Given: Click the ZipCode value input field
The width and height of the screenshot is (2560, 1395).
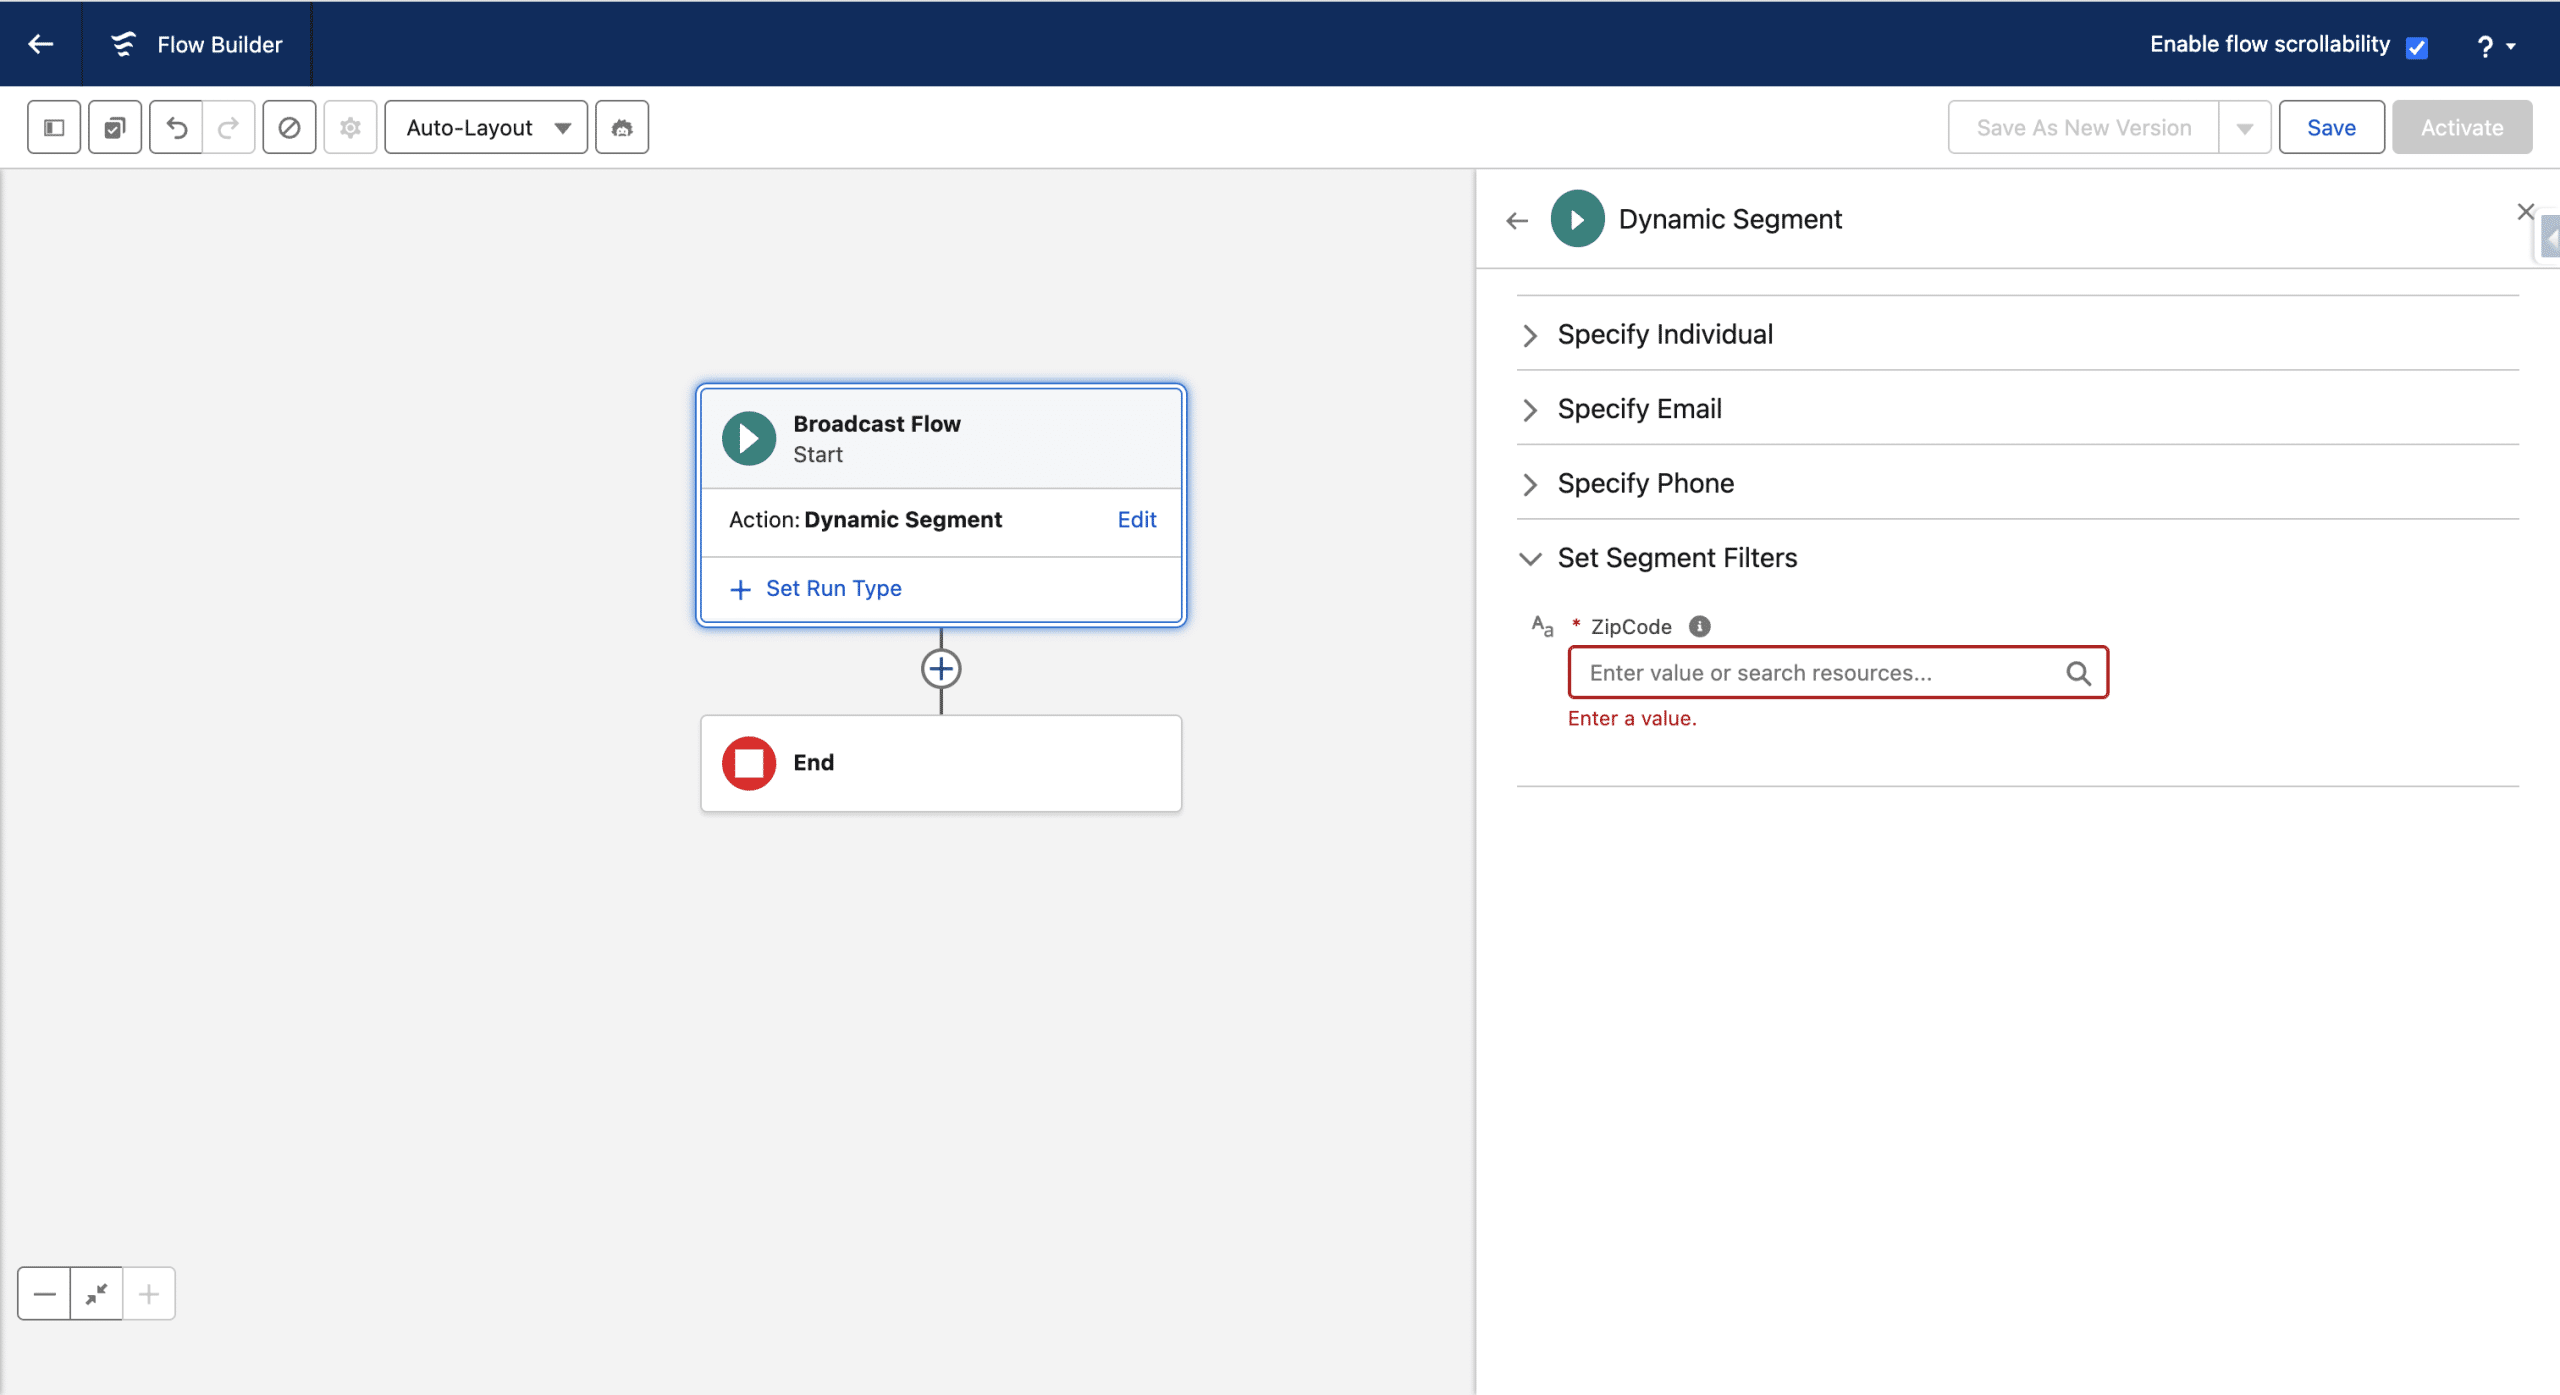Looking at the screenshot, I should tap(1820, 673).
